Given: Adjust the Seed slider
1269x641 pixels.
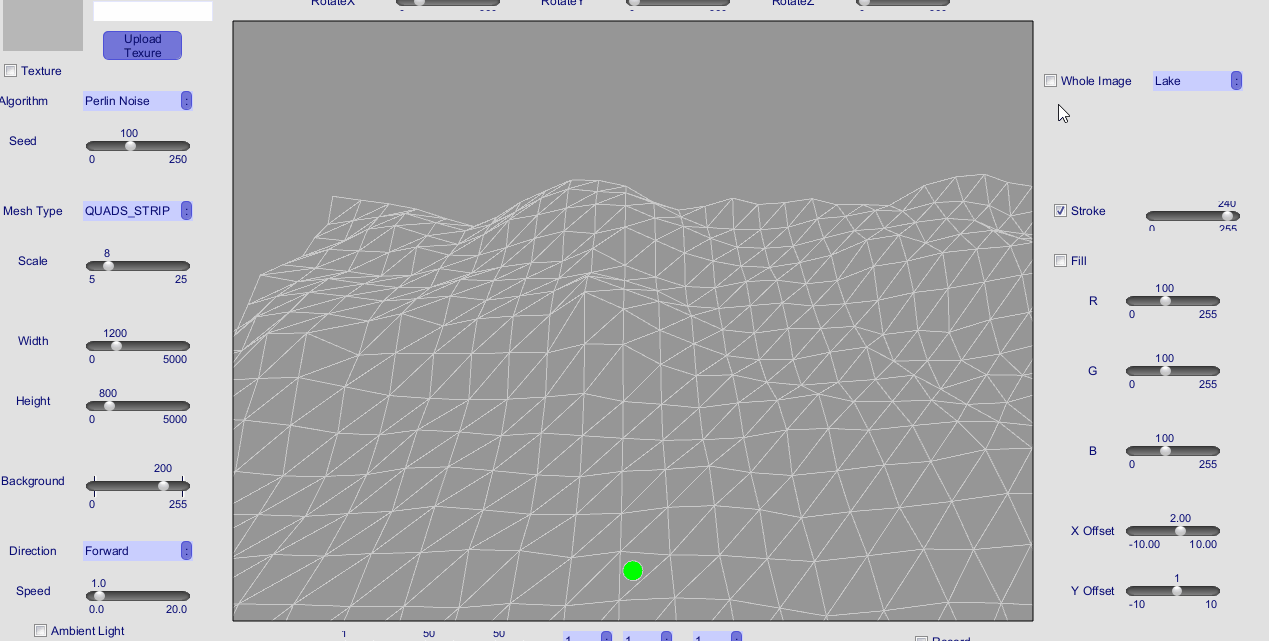Looking at the screenshot, I should pos(138,146).
